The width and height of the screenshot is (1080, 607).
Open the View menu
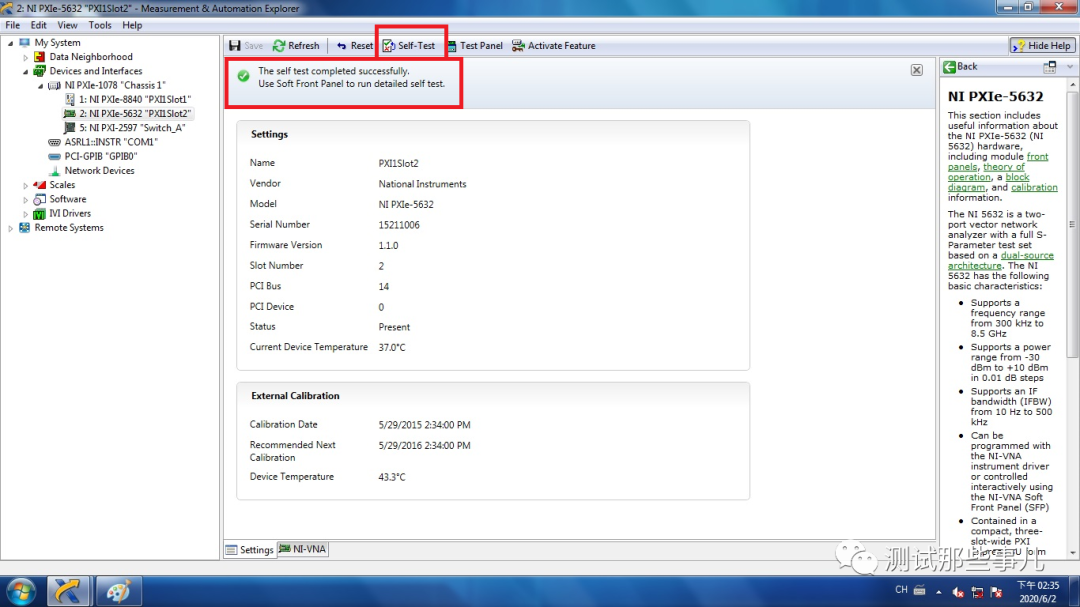[x=67, y=25]
